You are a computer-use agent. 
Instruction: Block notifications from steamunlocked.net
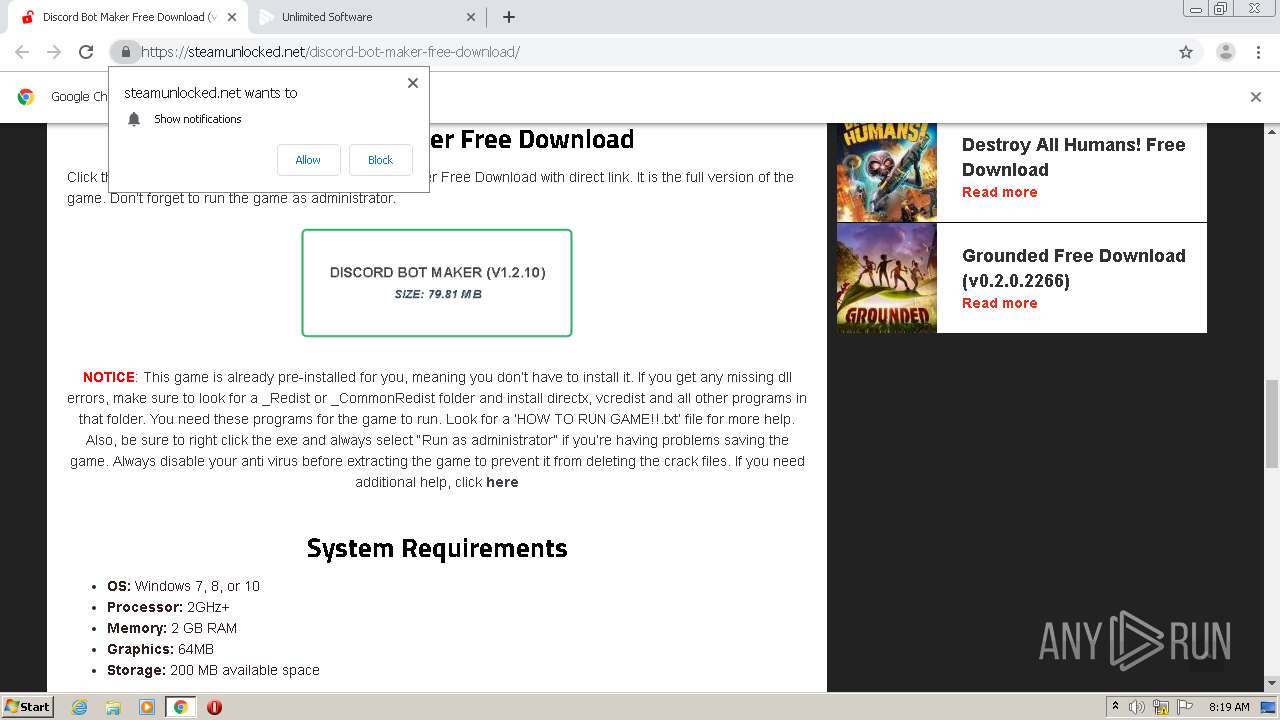pos(380,160)
